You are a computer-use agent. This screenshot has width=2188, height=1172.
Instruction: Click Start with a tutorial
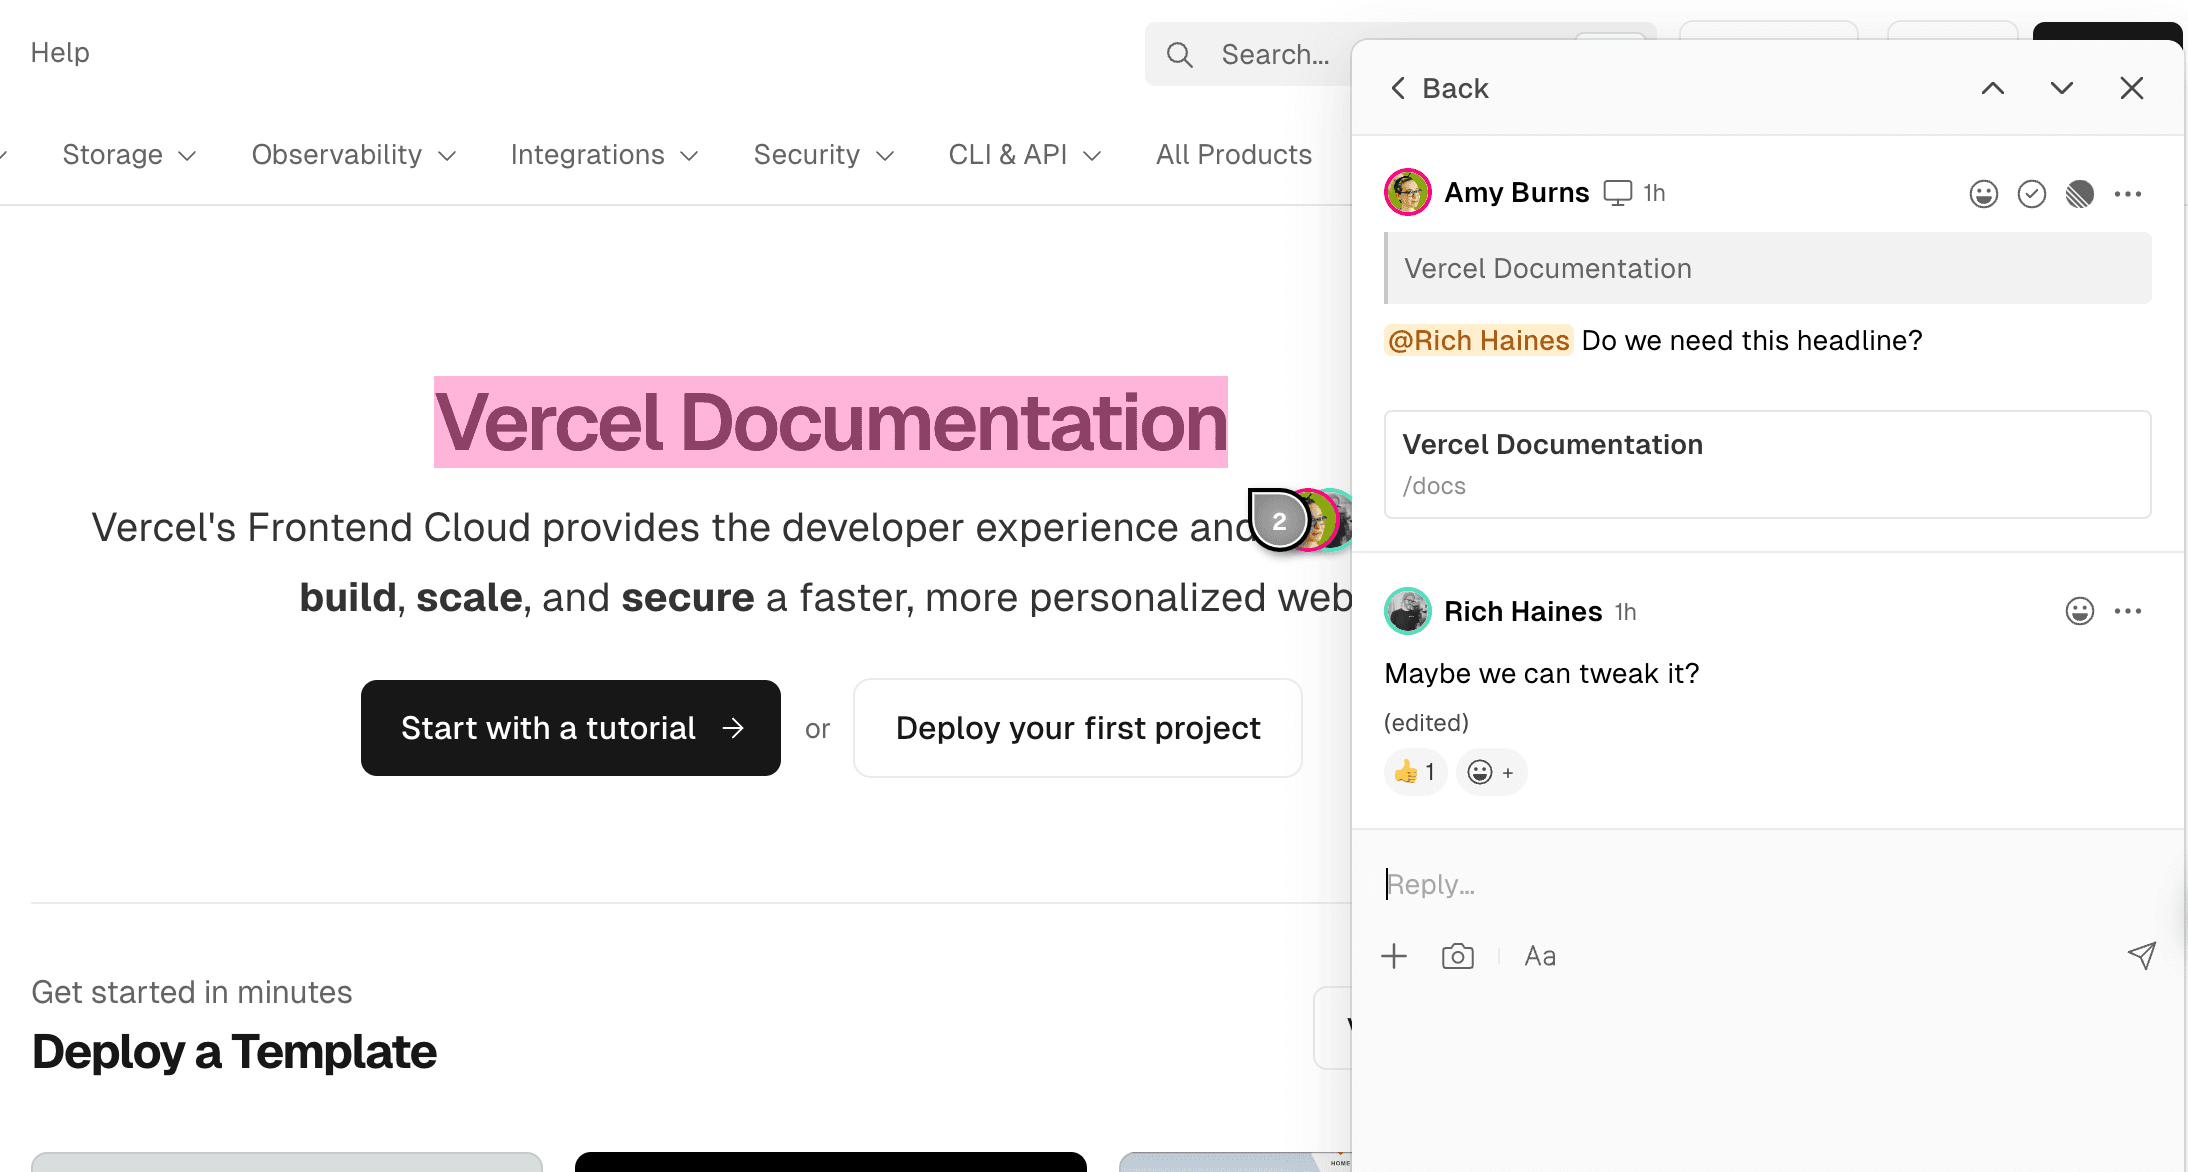(x=570, y=728)
